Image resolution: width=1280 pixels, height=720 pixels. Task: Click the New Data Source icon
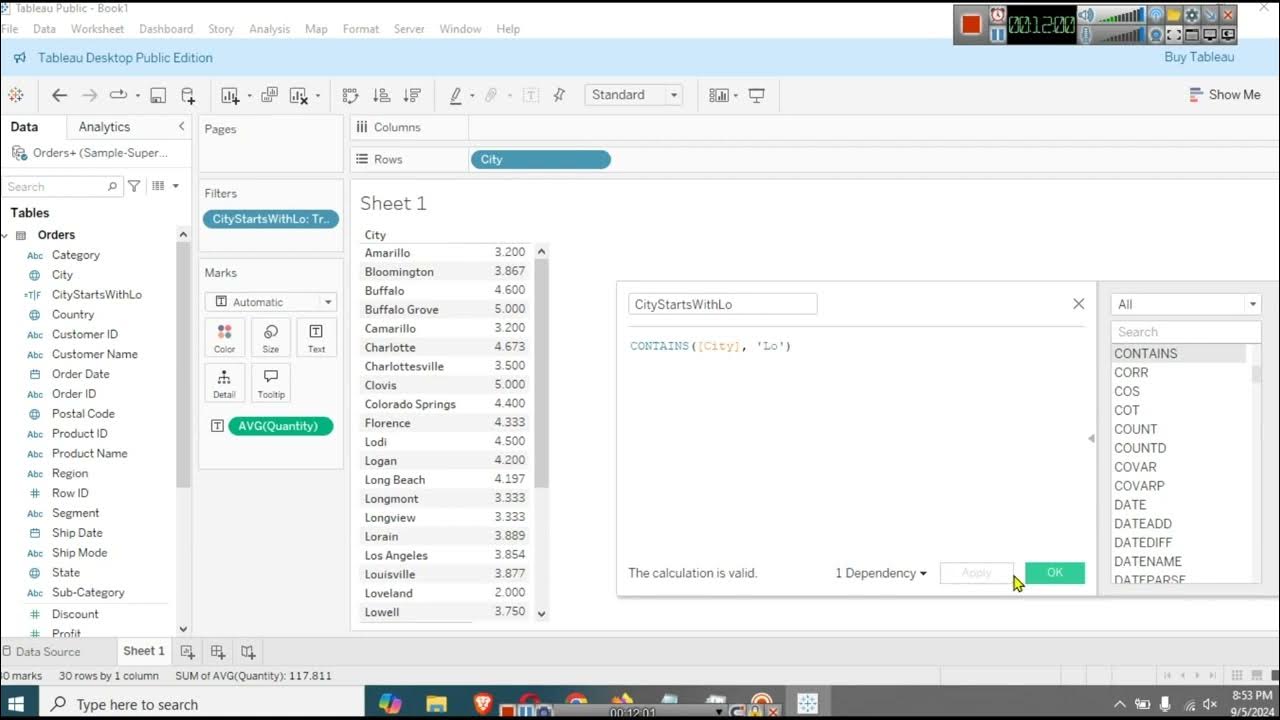click(188, 95)
